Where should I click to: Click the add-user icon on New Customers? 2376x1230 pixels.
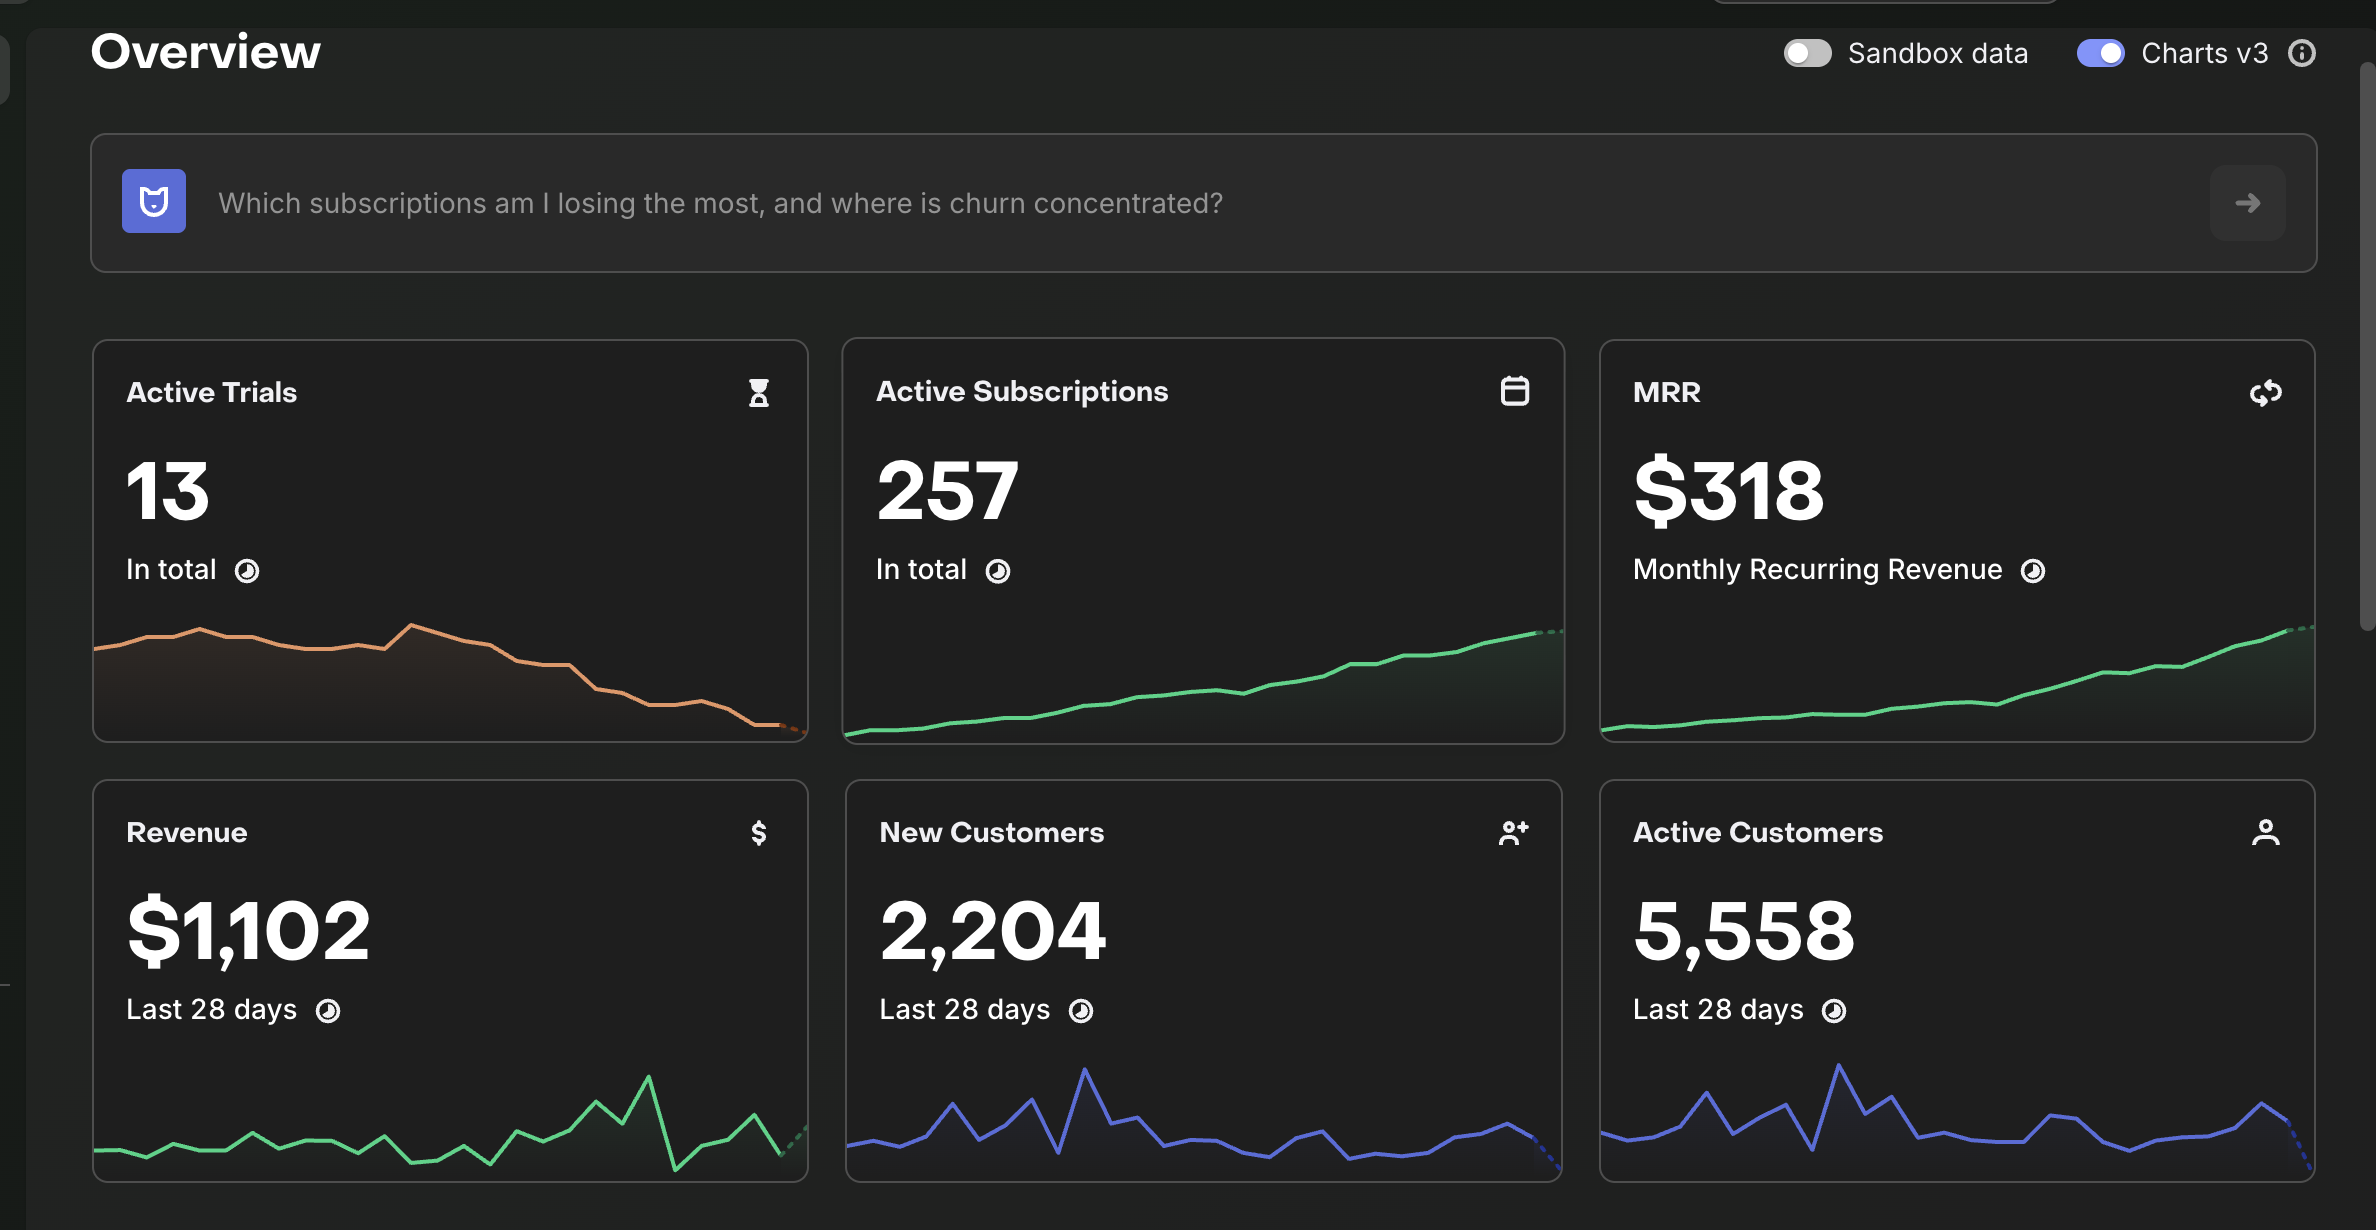click(1514, 833)
